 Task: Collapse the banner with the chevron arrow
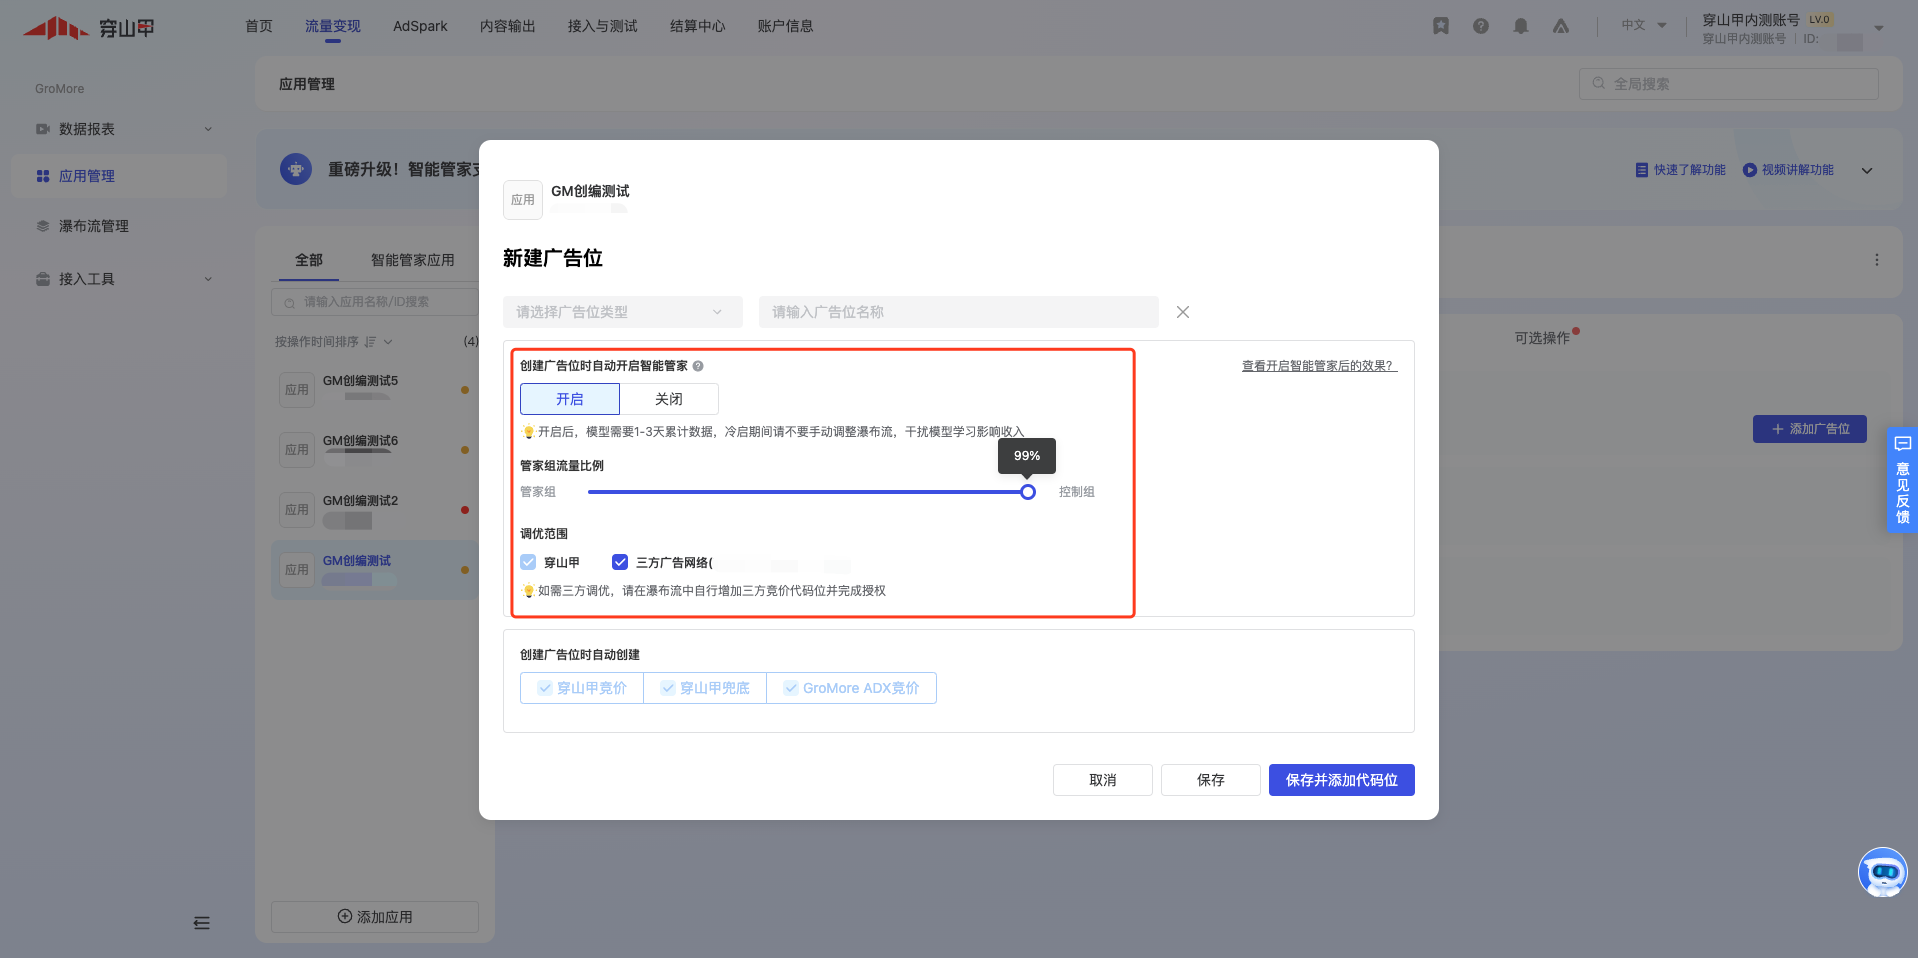click(1867, 171)
